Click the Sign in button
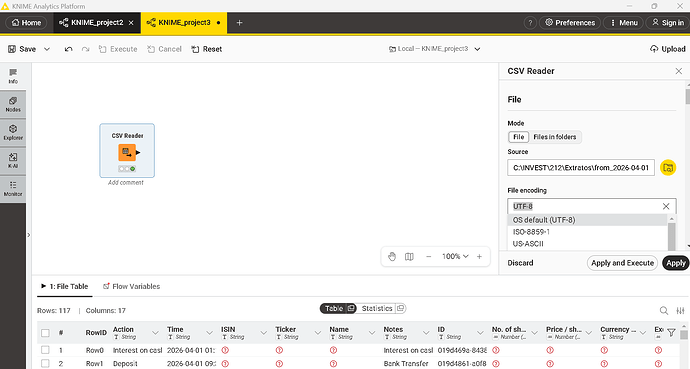Viewport: 690px width, 369px height. tap(668, 23)
